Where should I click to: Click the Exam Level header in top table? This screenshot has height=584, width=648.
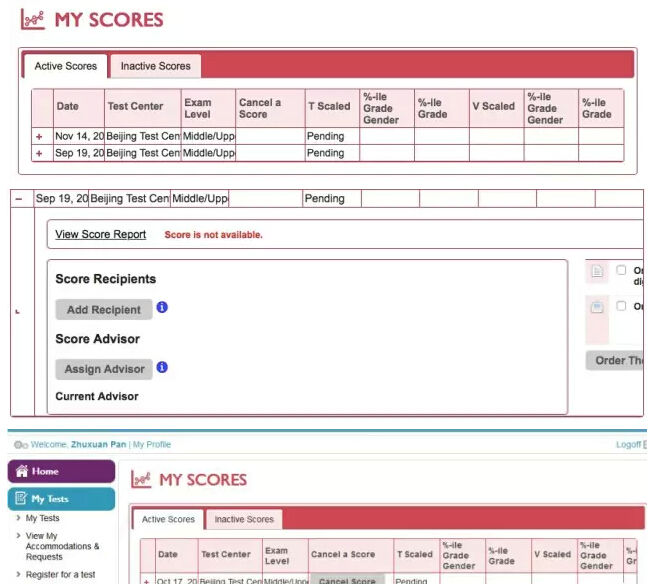coord(208,108)
